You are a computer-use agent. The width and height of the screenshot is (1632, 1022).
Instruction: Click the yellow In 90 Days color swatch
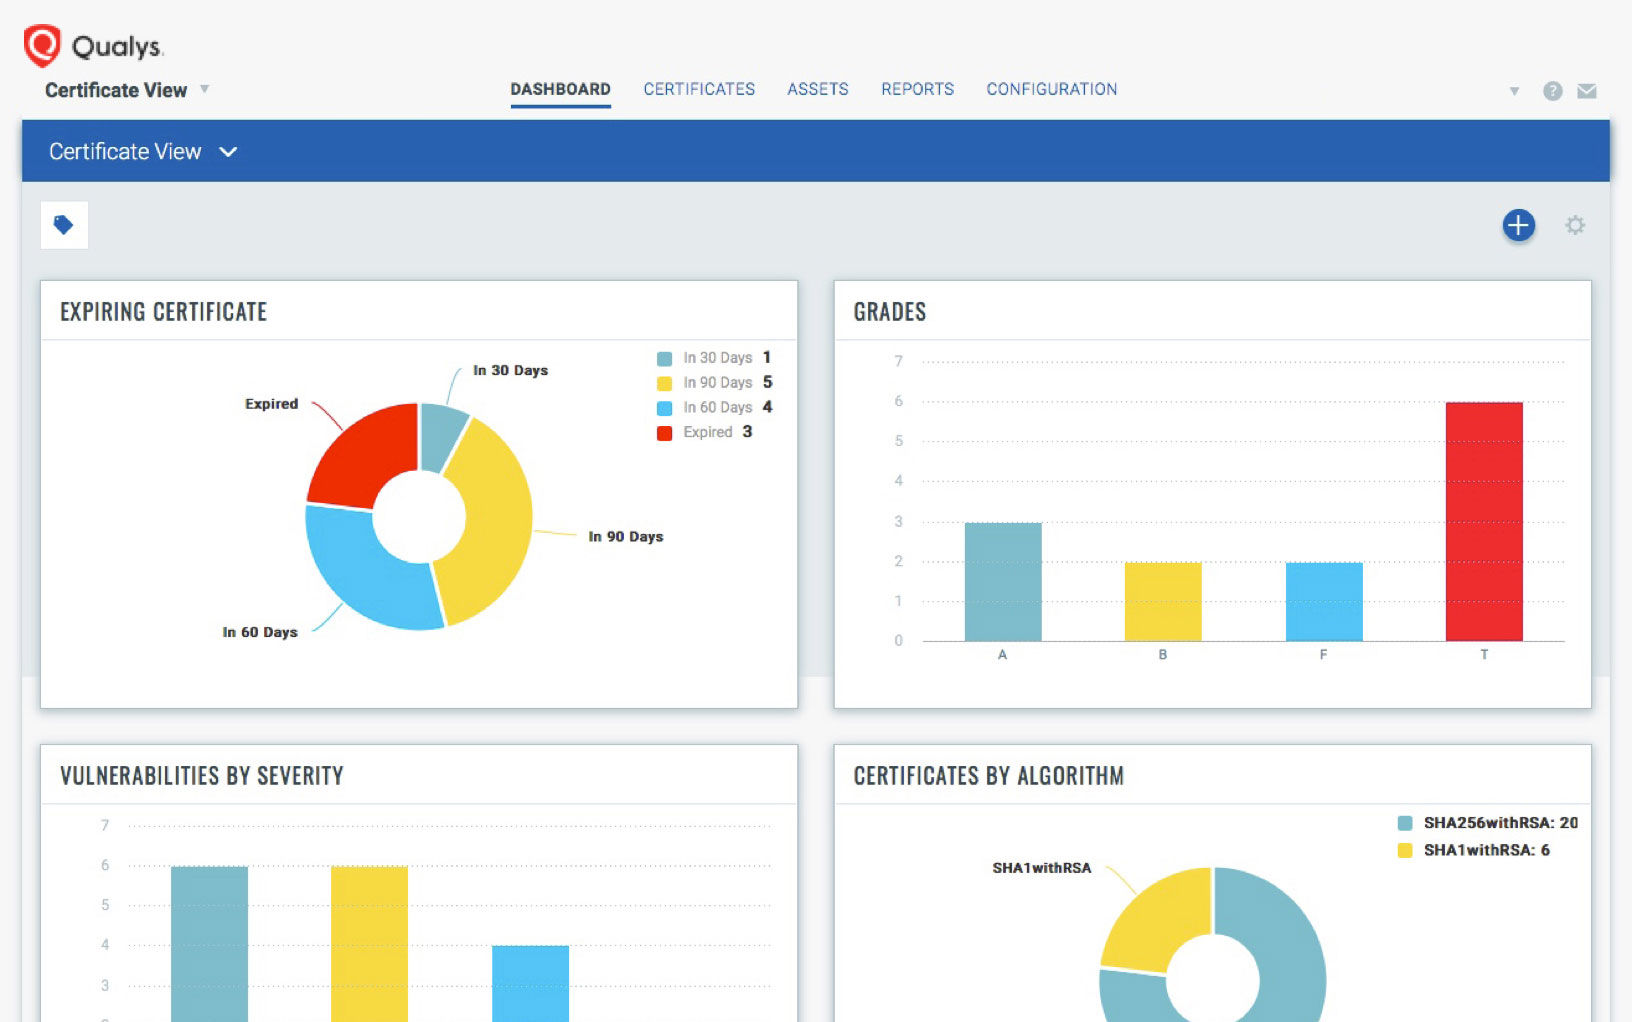664,382
